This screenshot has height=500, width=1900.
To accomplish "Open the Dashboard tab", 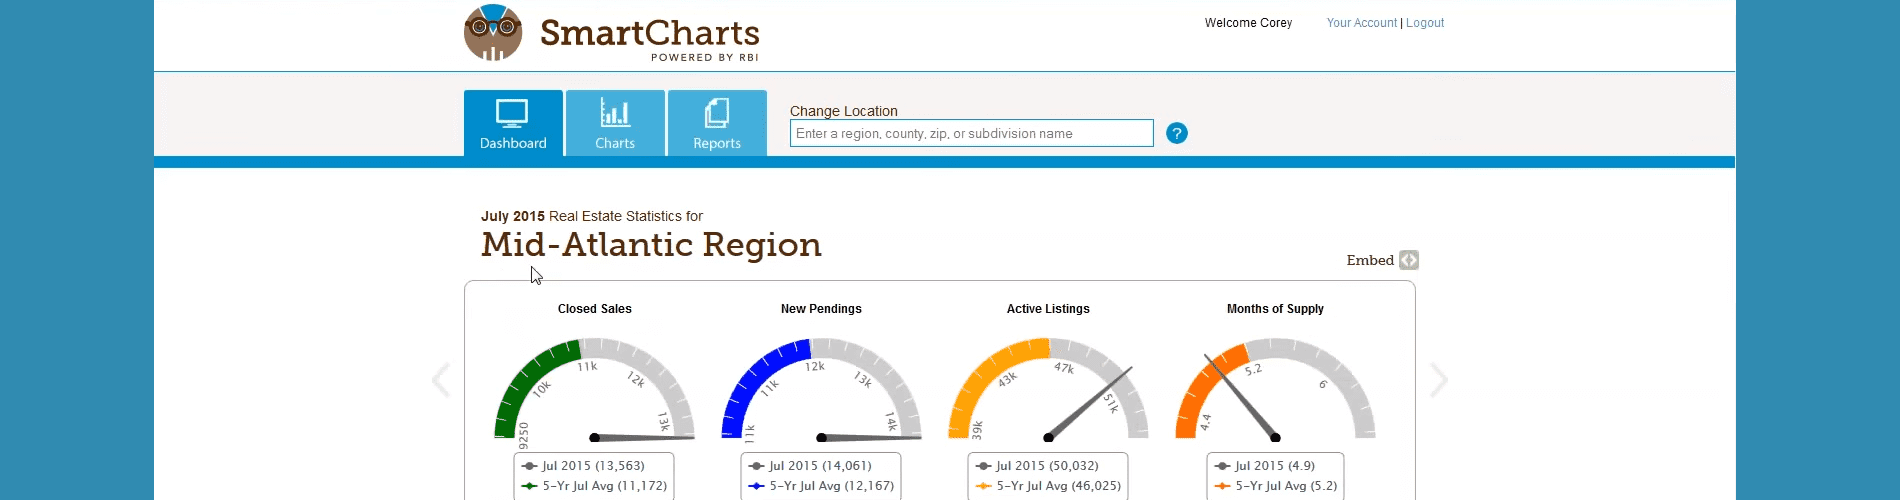I will (513, 123).
